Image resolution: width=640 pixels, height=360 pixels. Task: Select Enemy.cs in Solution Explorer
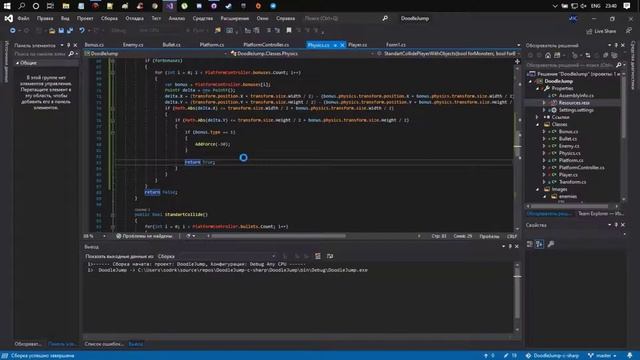pos(569,146)
